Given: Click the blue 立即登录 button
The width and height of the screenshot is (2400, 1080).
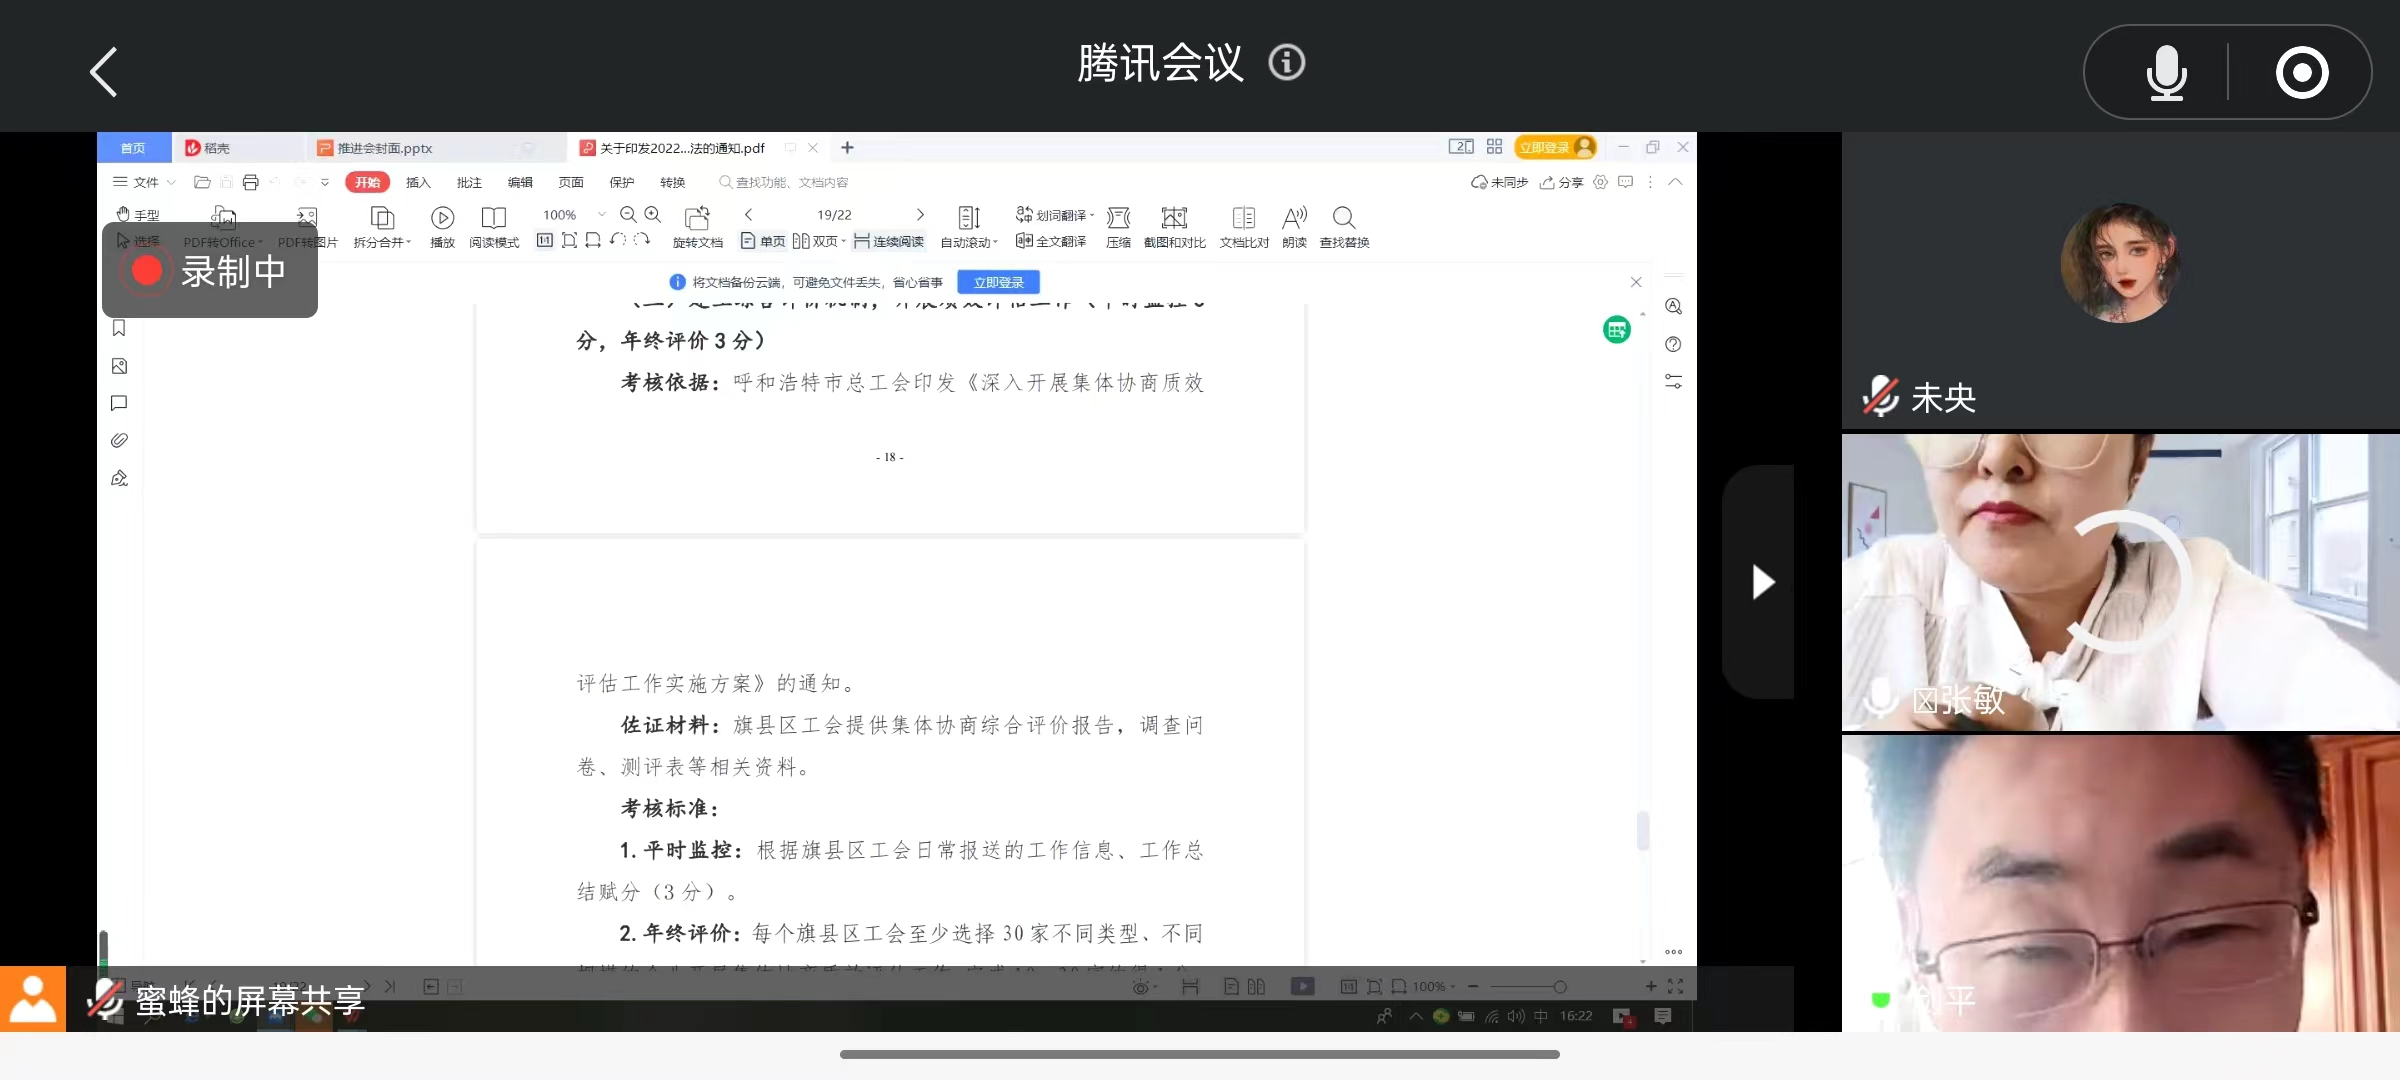Looking at the screenshot, I should 998,282.
